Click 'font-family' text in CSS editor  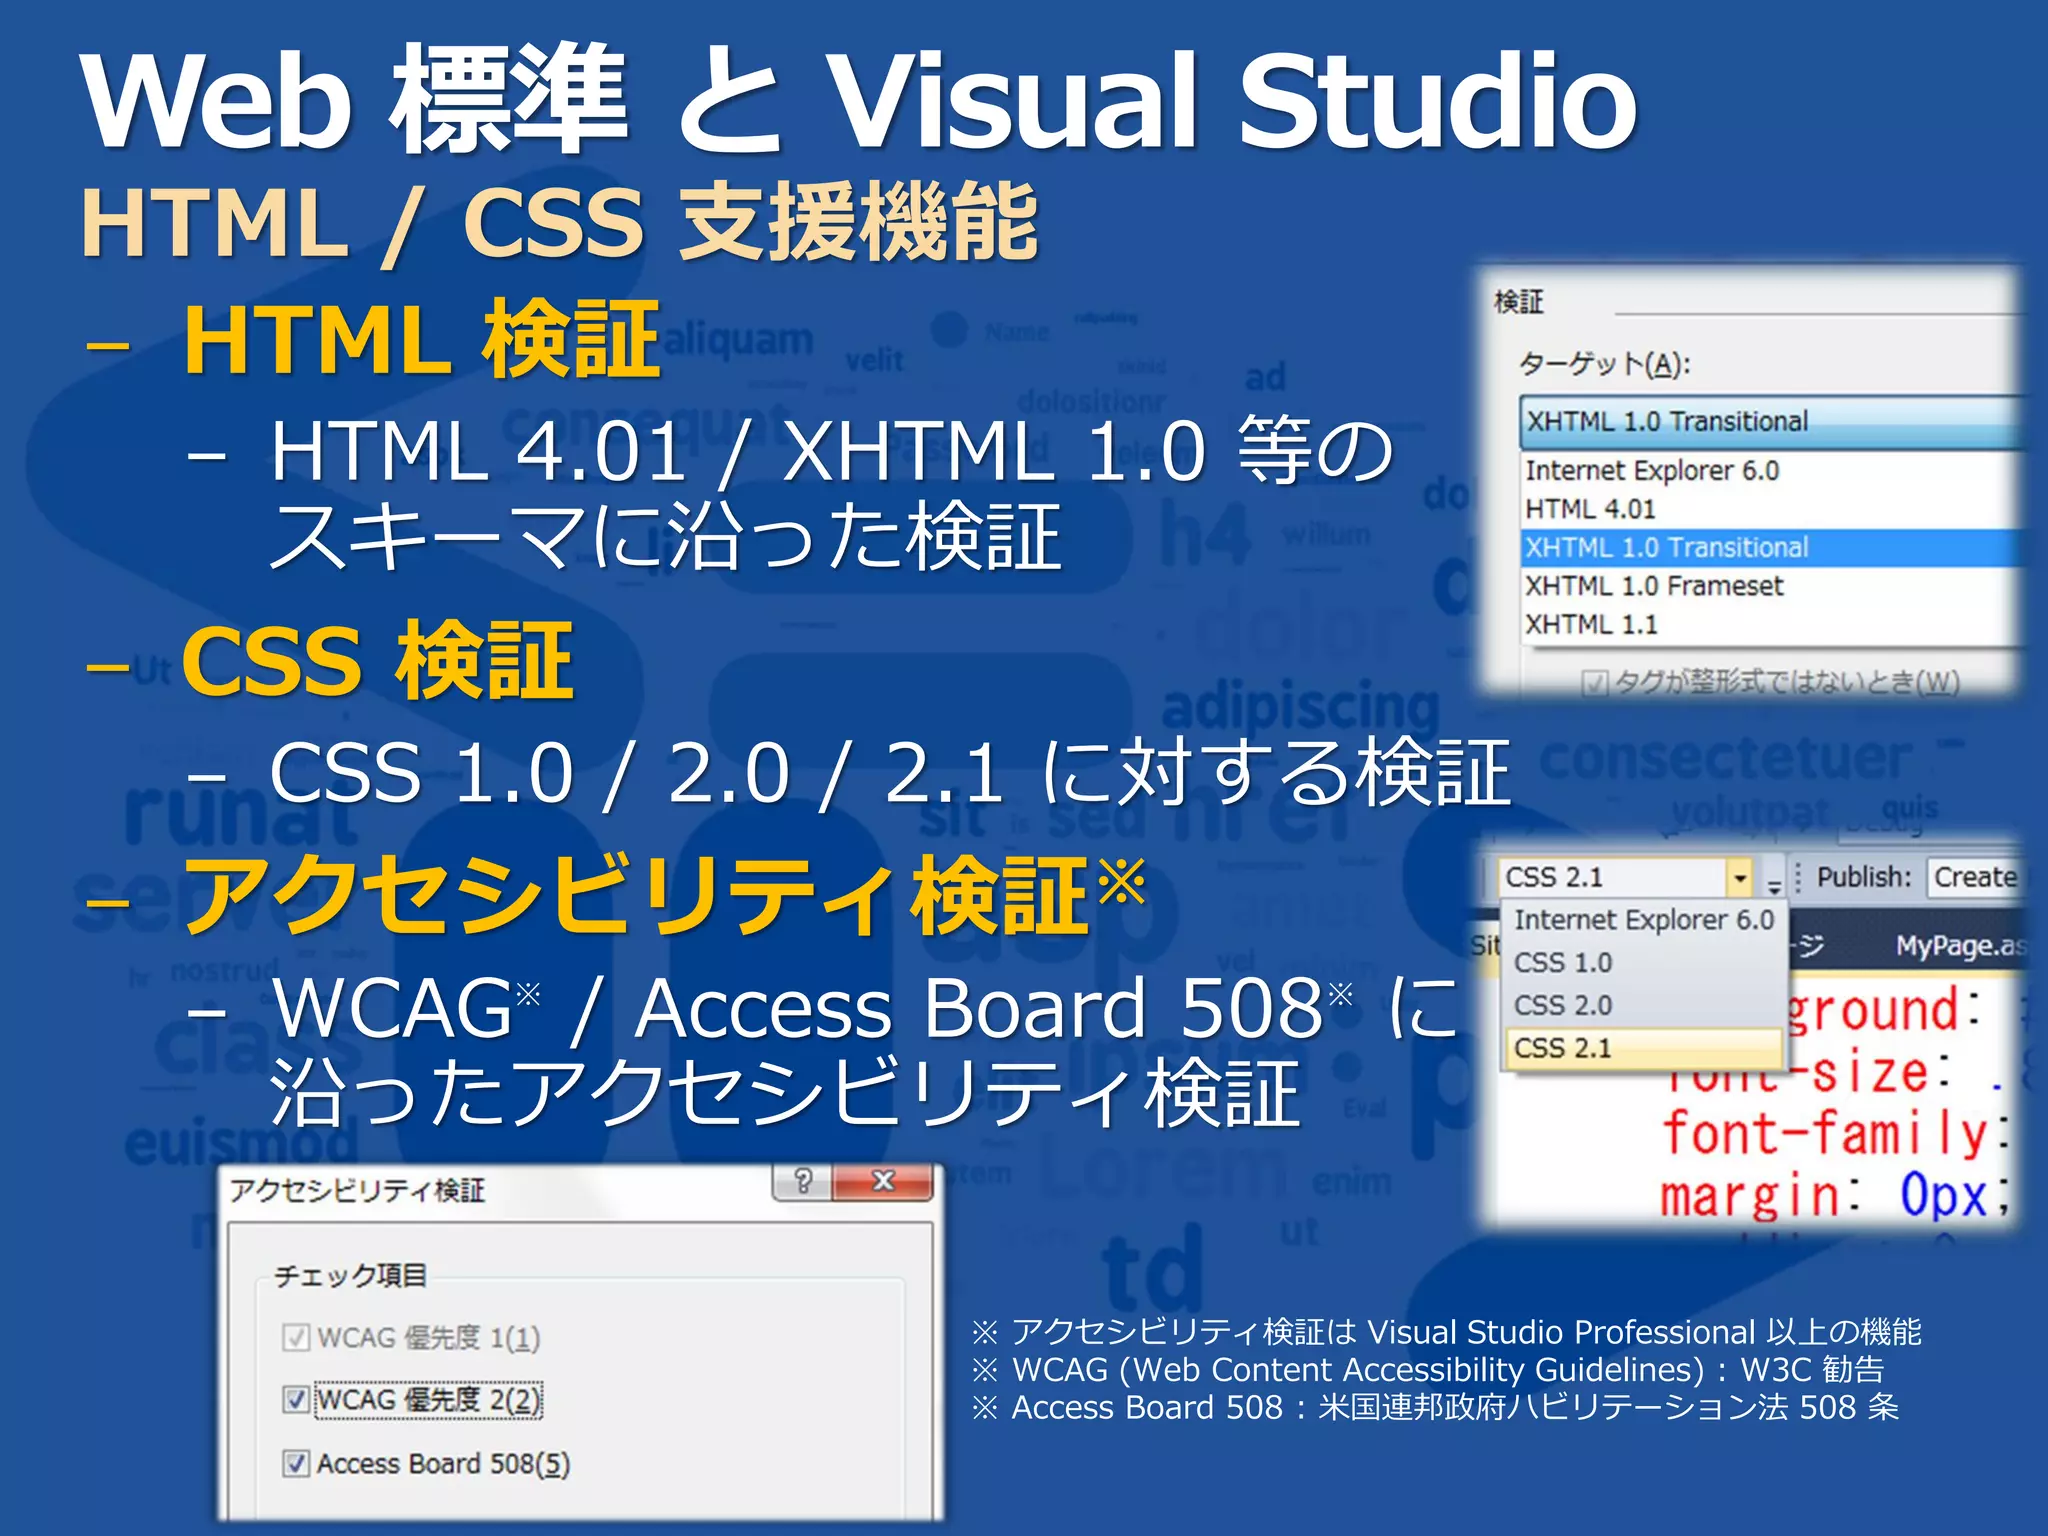click(x=1826, y=1134)
